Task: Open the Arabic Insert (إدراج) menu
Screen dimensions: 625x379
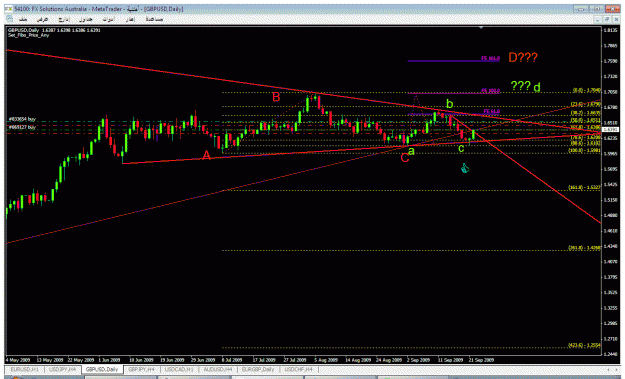Action: point(64,19)
